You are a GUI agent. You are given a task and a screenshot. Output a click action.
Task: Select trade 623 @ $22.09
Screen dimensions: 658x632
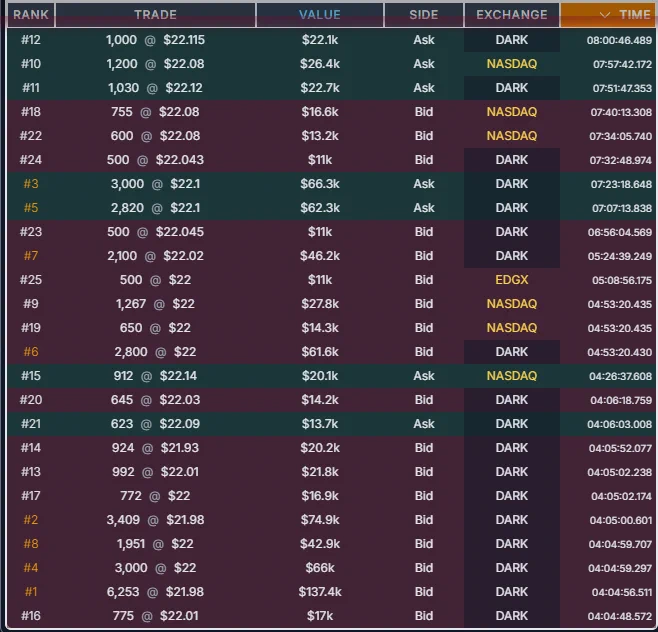pyautogui.click(x=155, y=424)
